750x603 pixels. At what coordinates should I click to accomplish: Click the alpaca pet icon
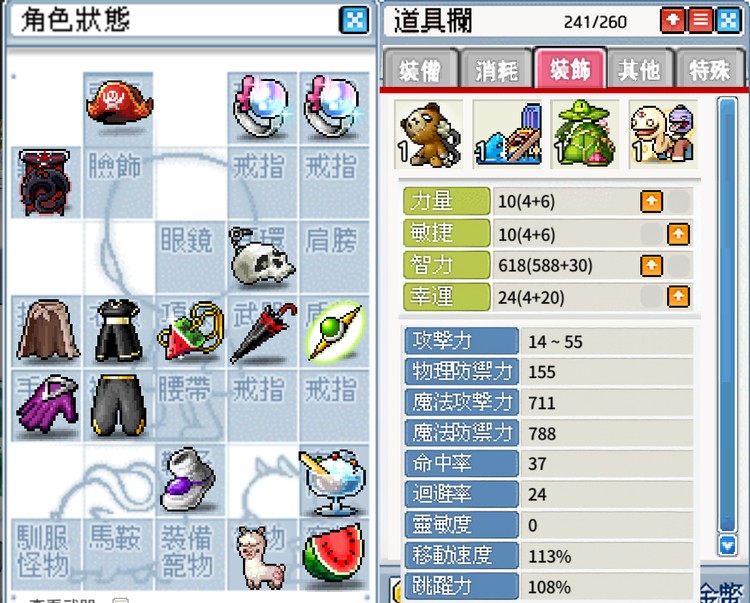coord(261,556)
